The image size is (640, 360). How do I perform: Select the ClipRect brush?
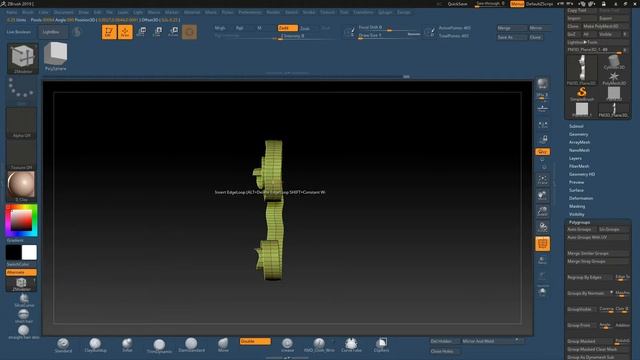click(381, 345)
